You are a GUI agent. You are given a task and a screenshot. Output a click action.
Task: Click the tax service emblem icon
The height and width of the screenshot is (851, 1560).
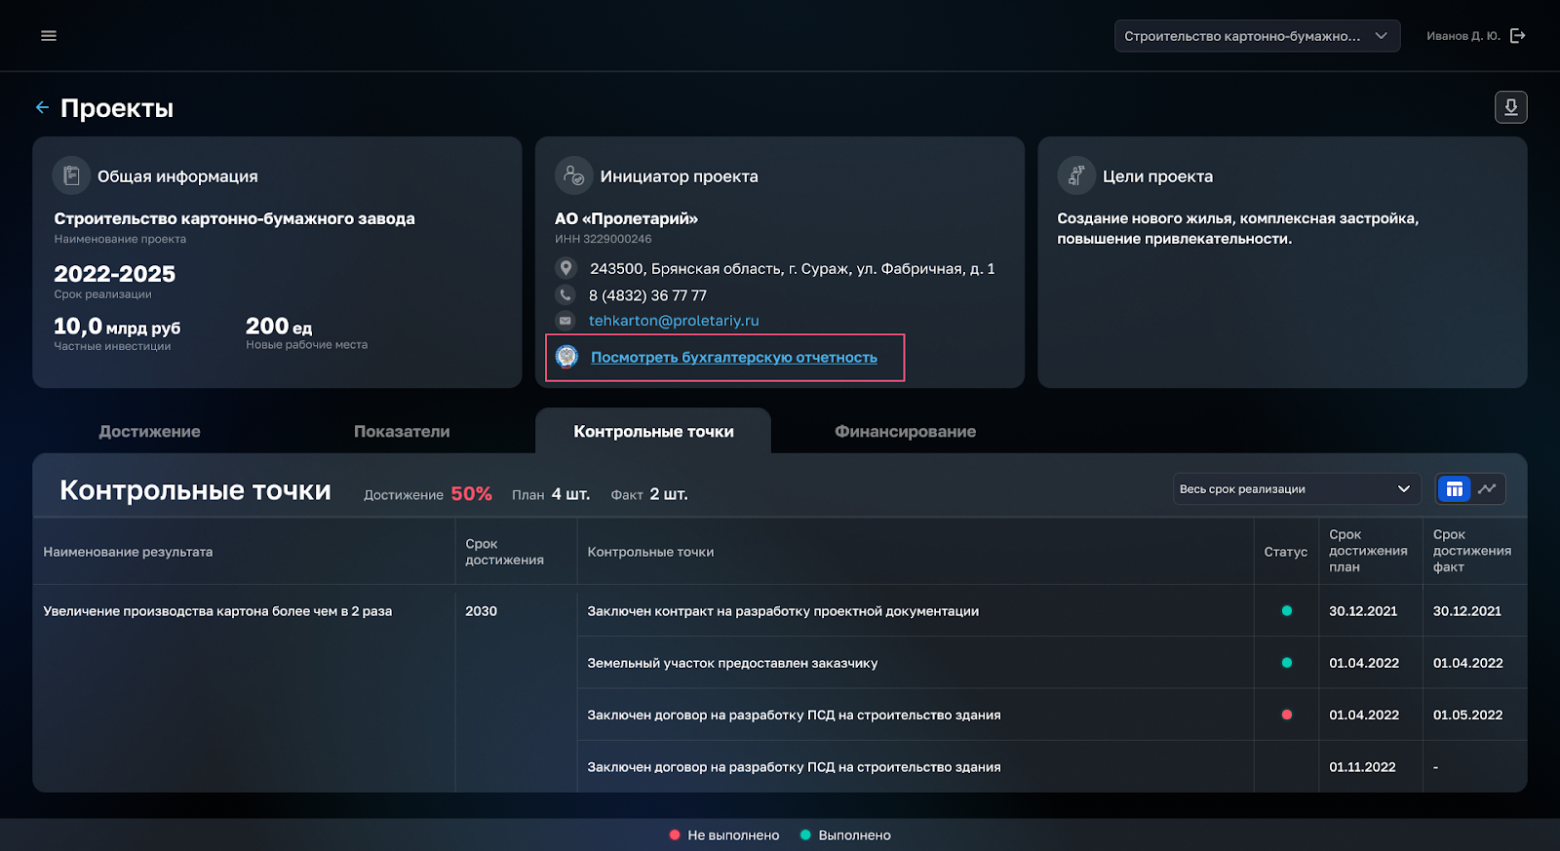[567, 357]
